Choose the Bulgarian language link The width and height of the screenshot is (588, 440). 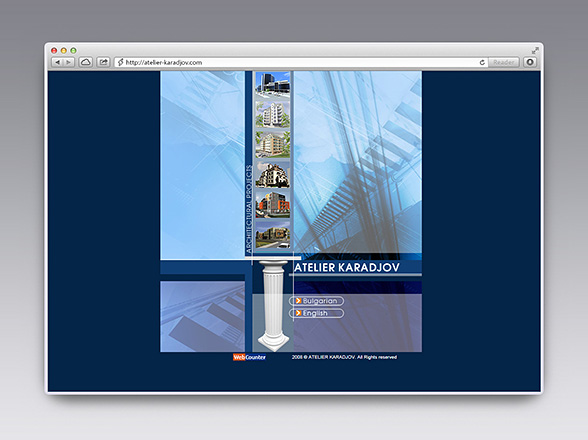tap(316, 301)
